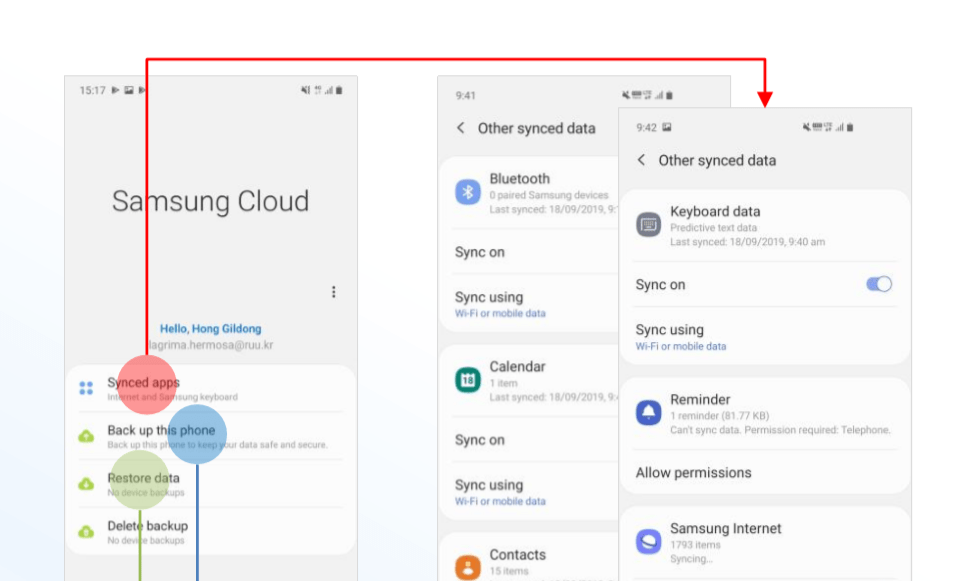
Task: Click the Synced apps grid icon
Action: 86,388
